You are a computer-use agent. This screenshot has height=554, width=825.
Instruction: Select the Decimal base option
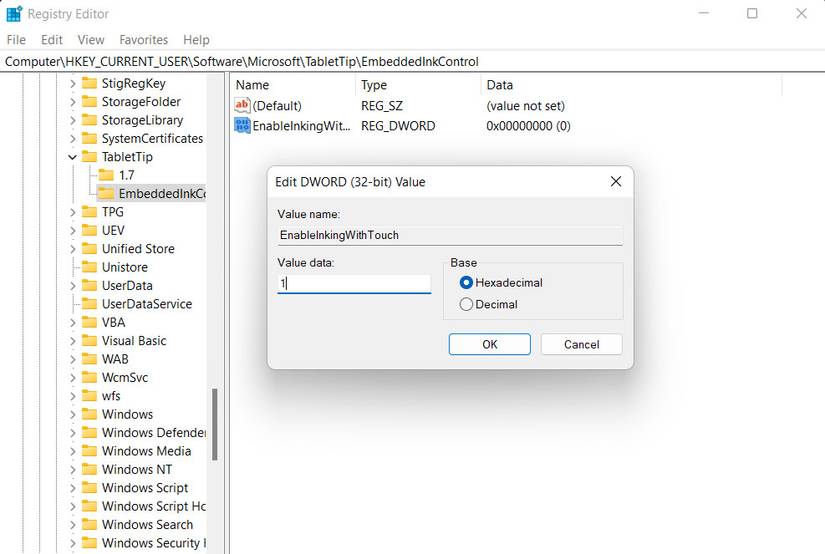click(466, 305)
